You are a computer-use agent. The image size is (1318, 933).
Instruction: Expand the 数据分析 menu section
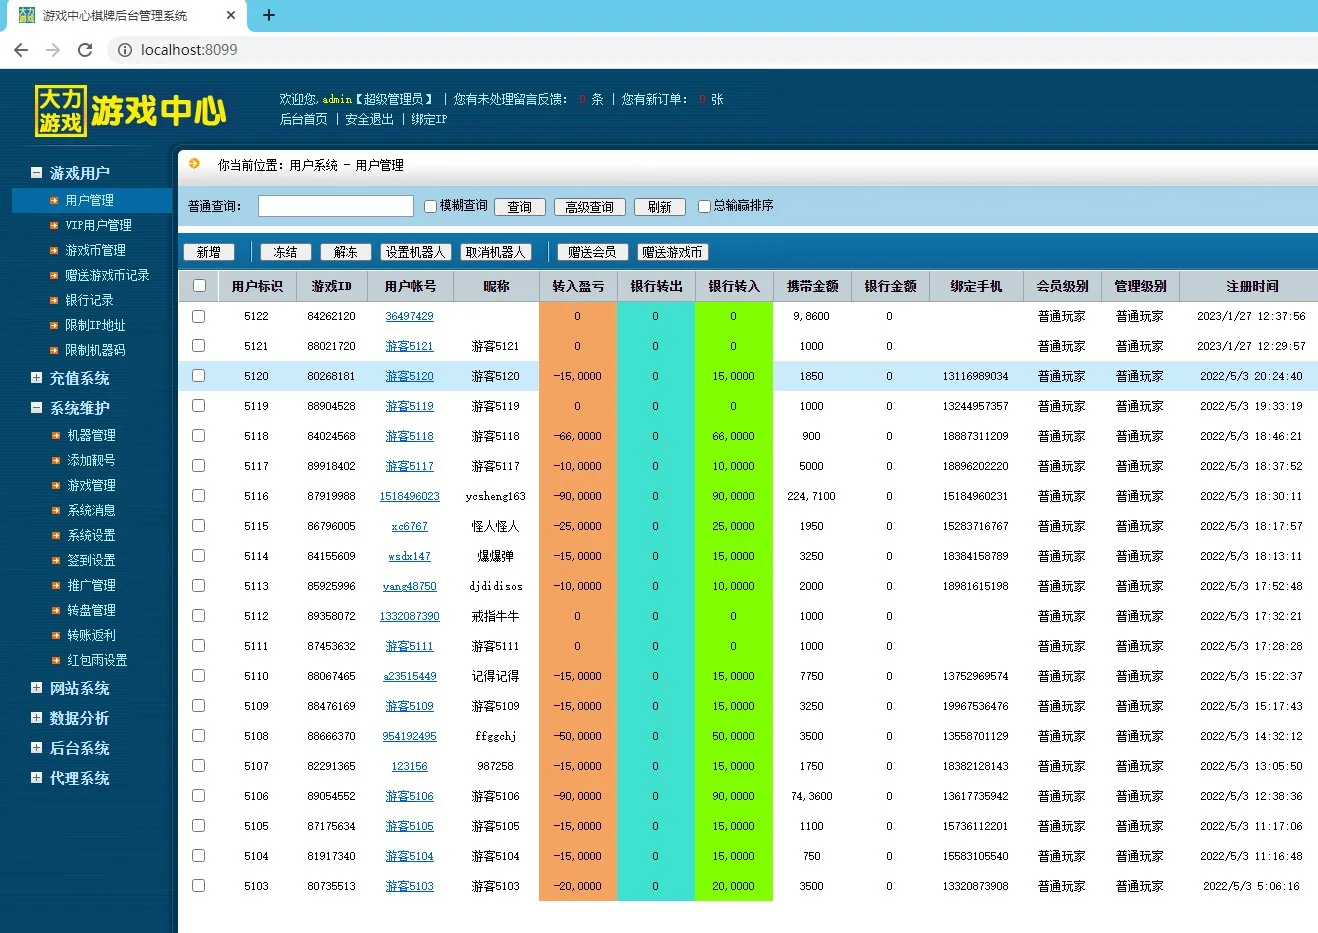pos(36,718)
